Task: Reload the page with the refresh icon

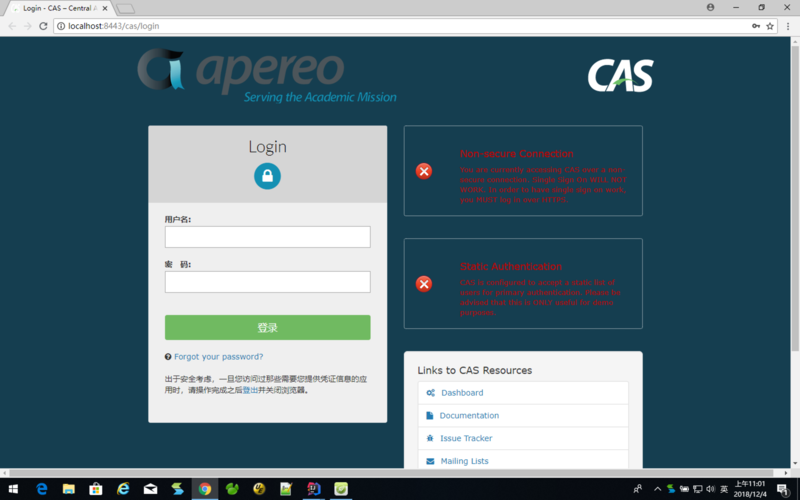Action: tap(43, 26)
